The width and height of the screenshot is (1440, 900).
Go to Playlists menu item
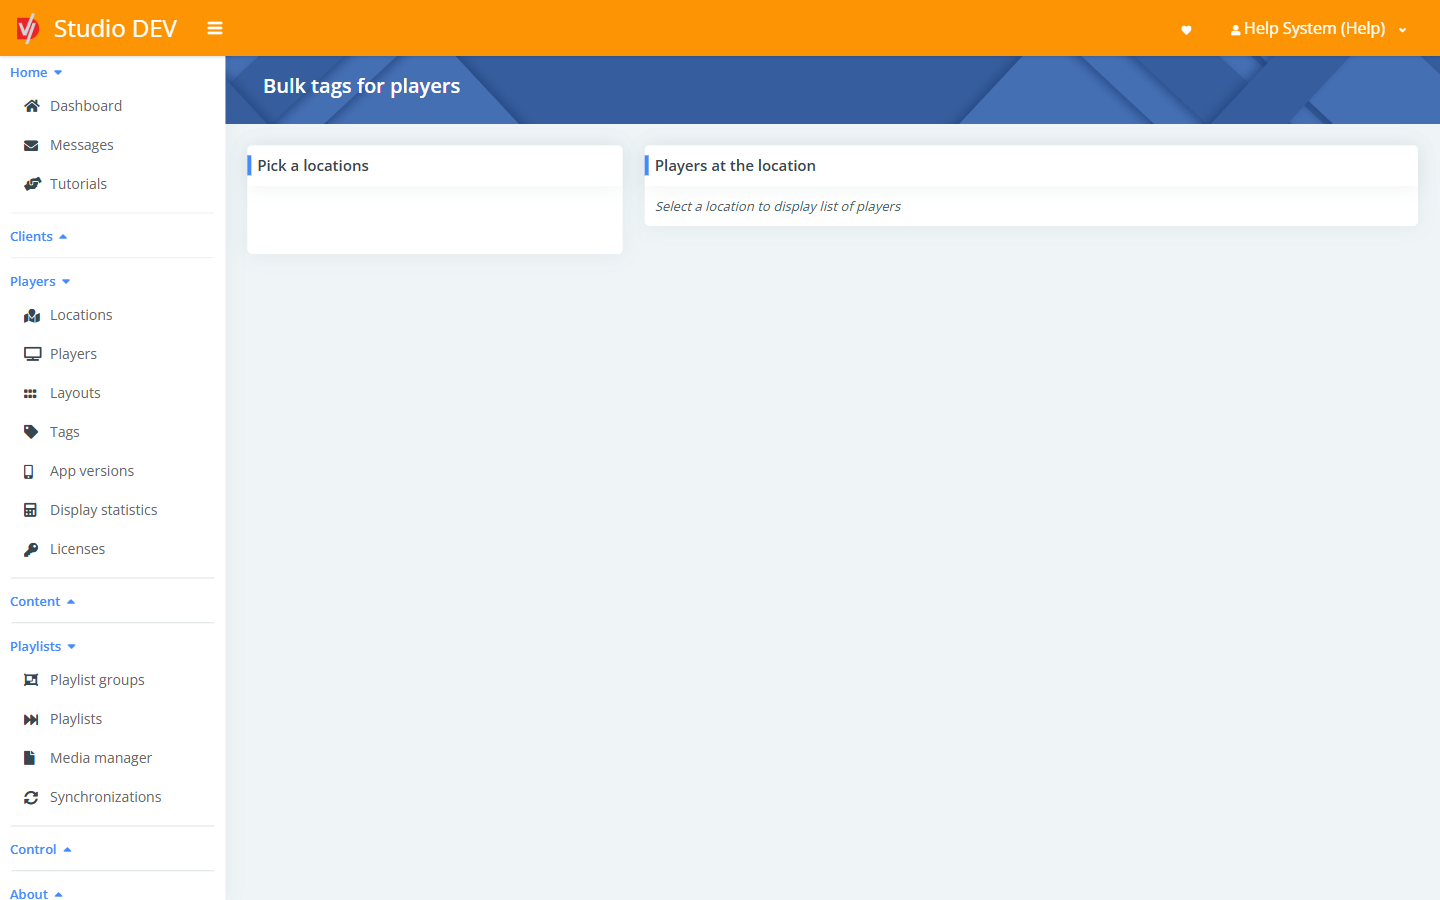pyautogui.click(x=76, y=719)
